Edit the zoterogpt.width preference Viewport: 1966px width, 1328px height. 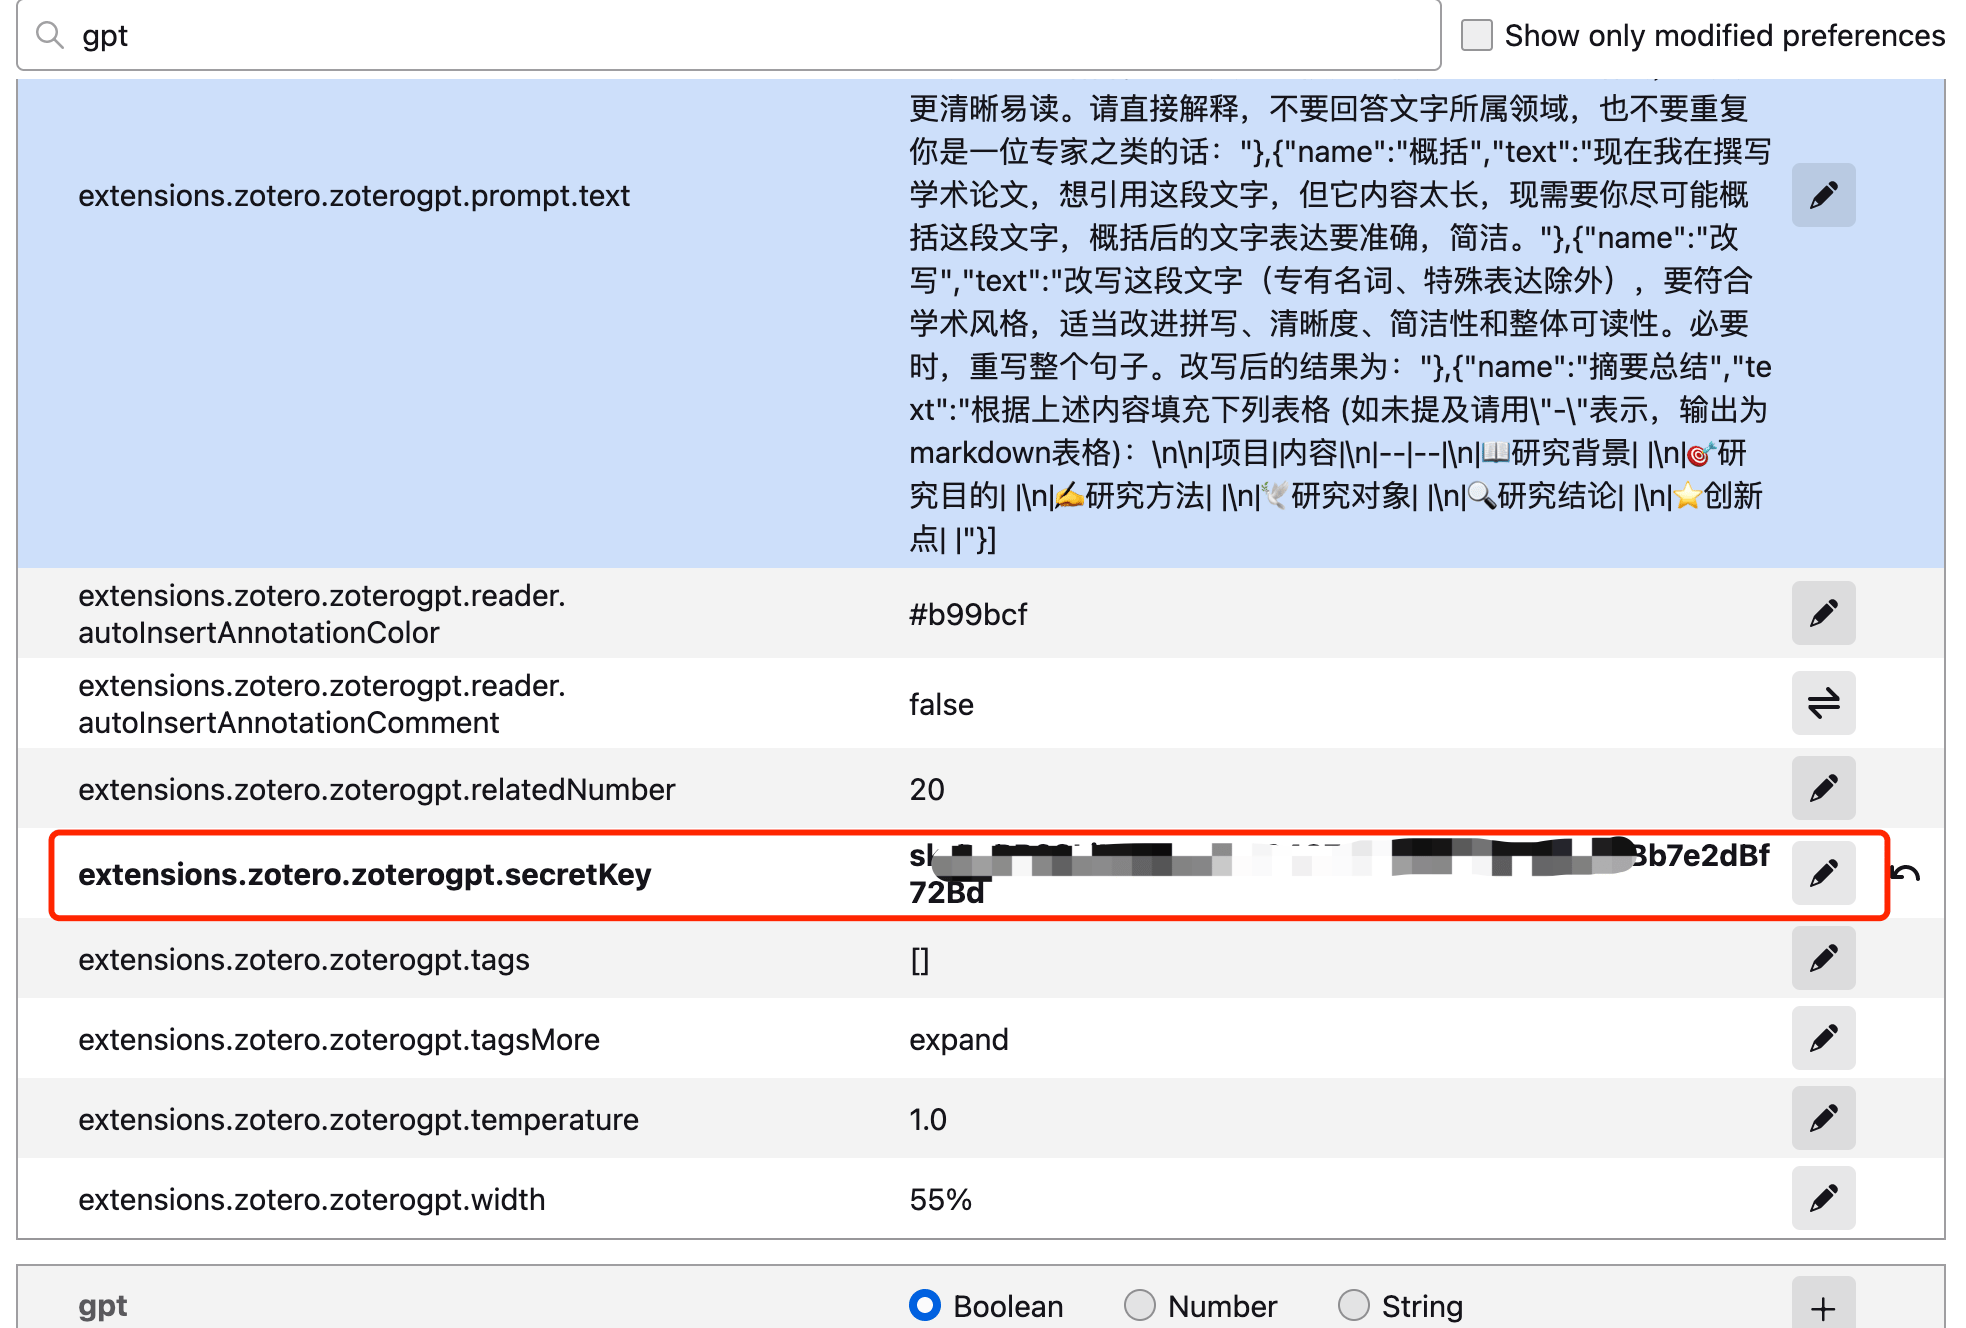[1823, 1198]
